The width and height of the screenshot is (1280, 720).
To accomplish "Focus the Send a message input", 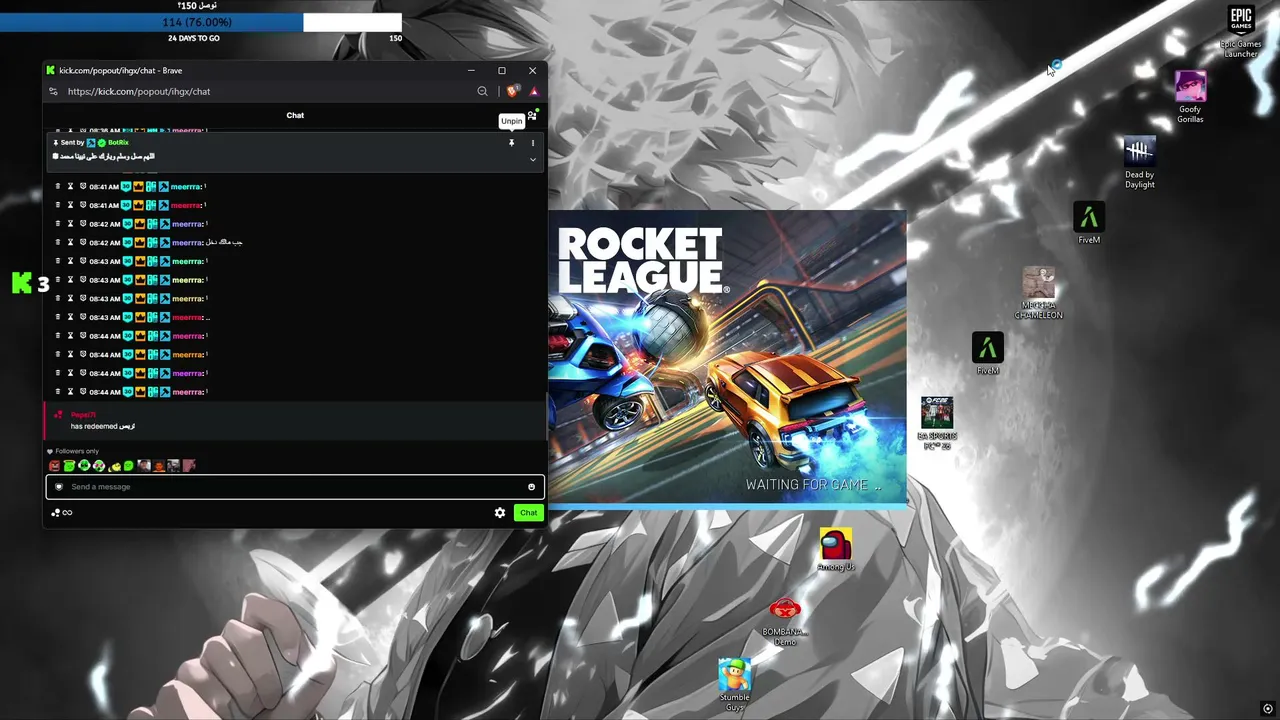I will (x=295, y=487).
